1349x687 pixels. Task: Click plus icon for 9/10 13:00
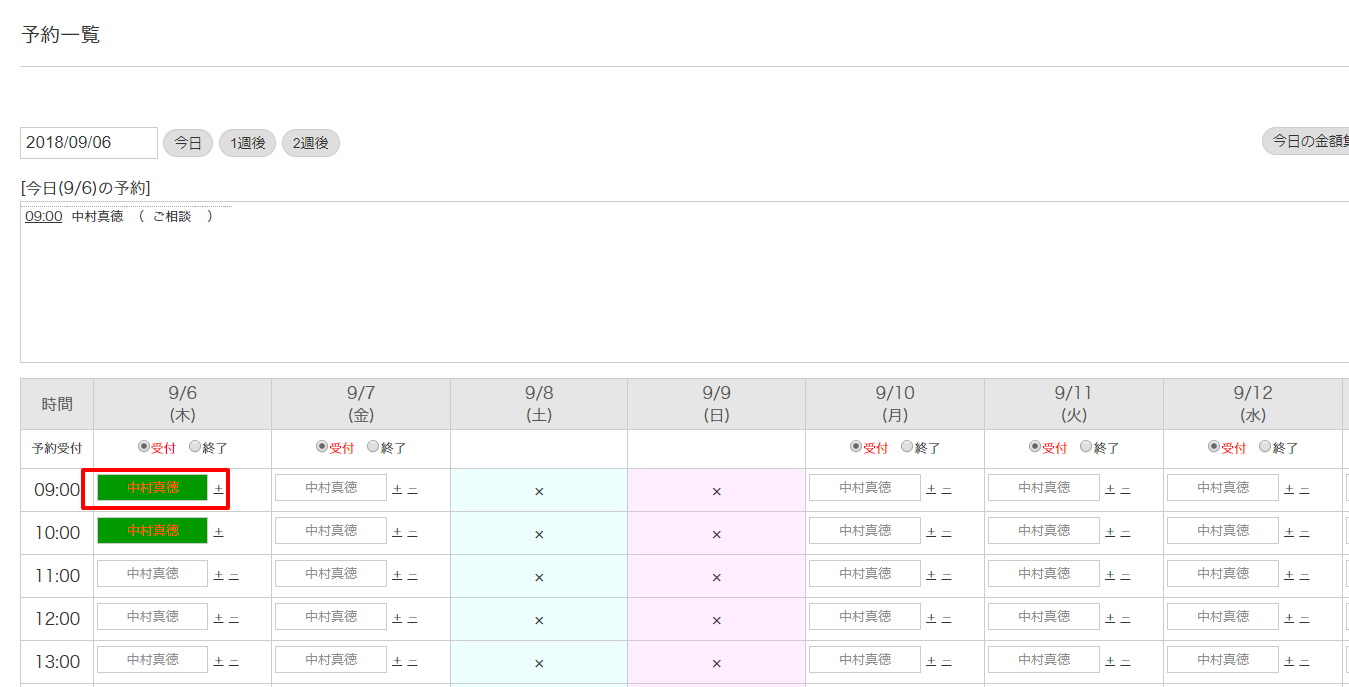click(x=931, y=662)
